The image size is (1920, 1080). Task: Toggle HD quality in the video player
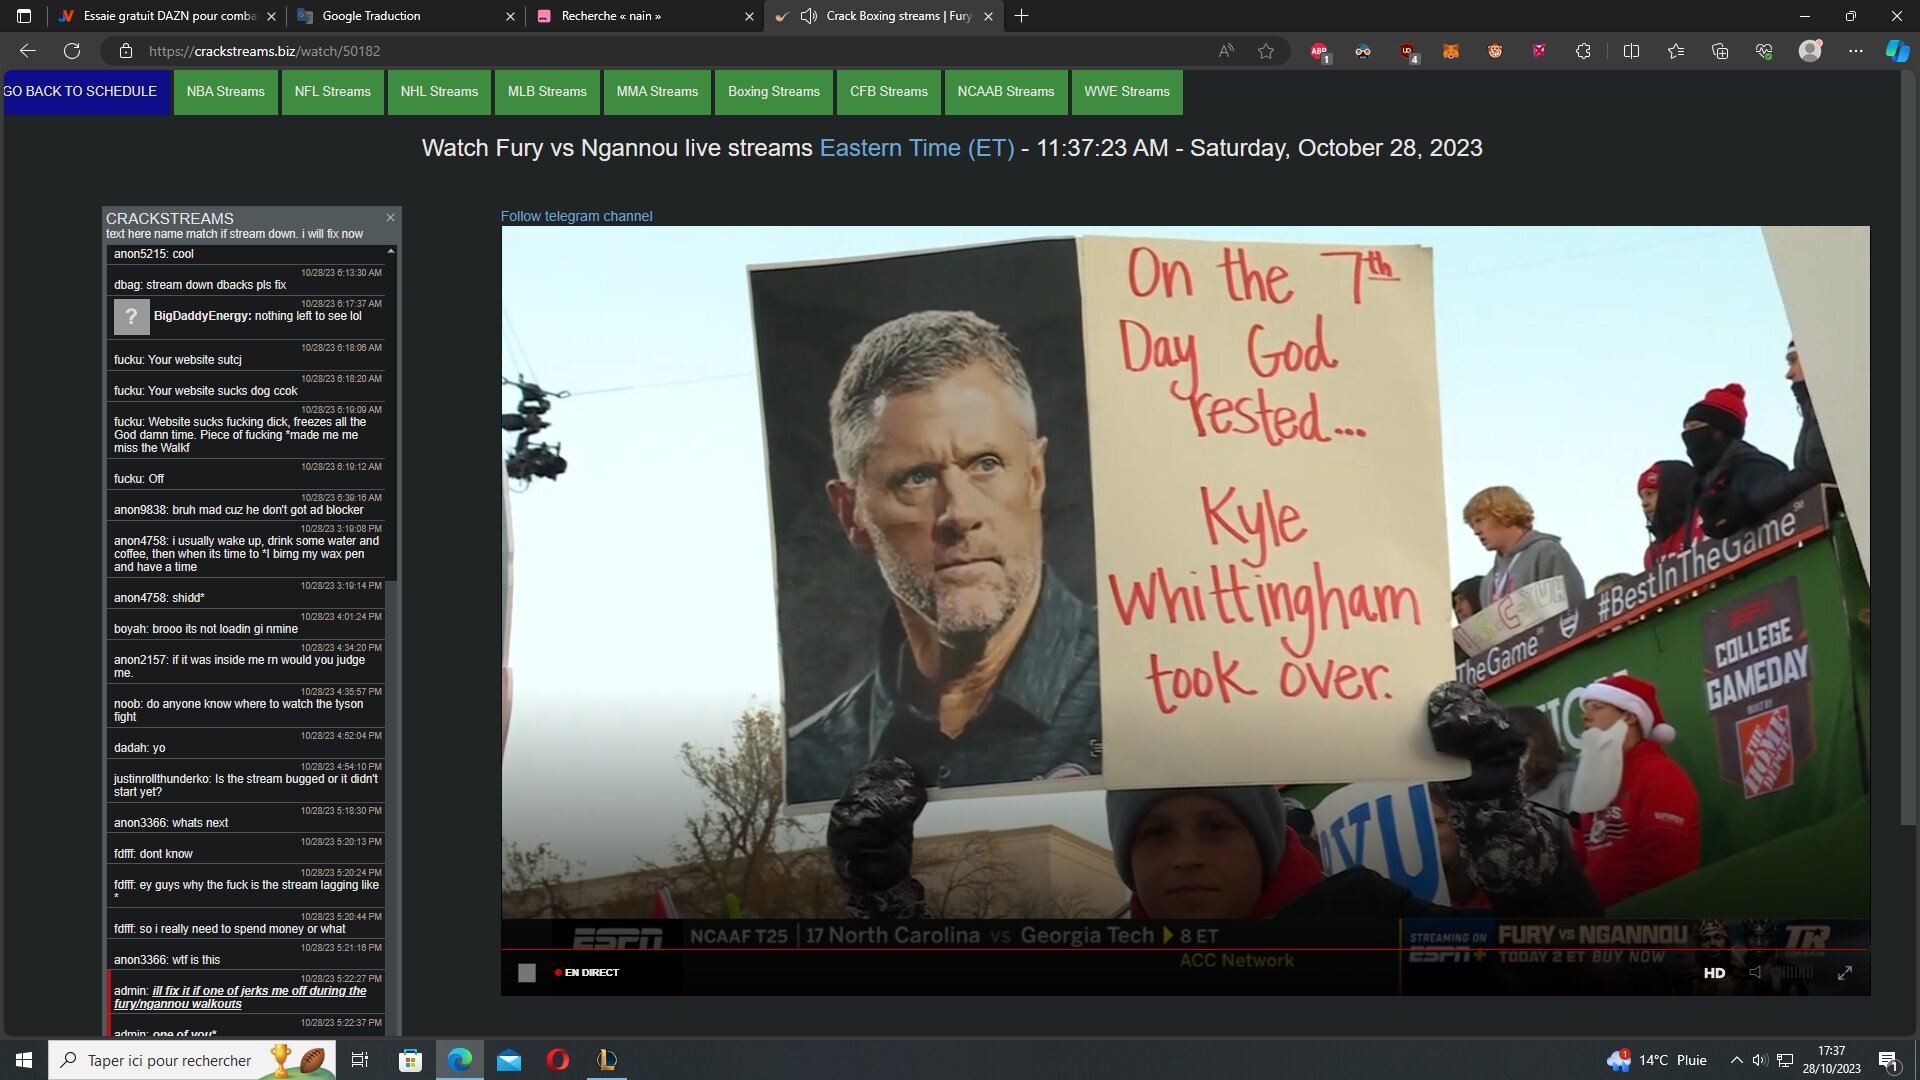pyautogui.click(x=1714, y=973)
